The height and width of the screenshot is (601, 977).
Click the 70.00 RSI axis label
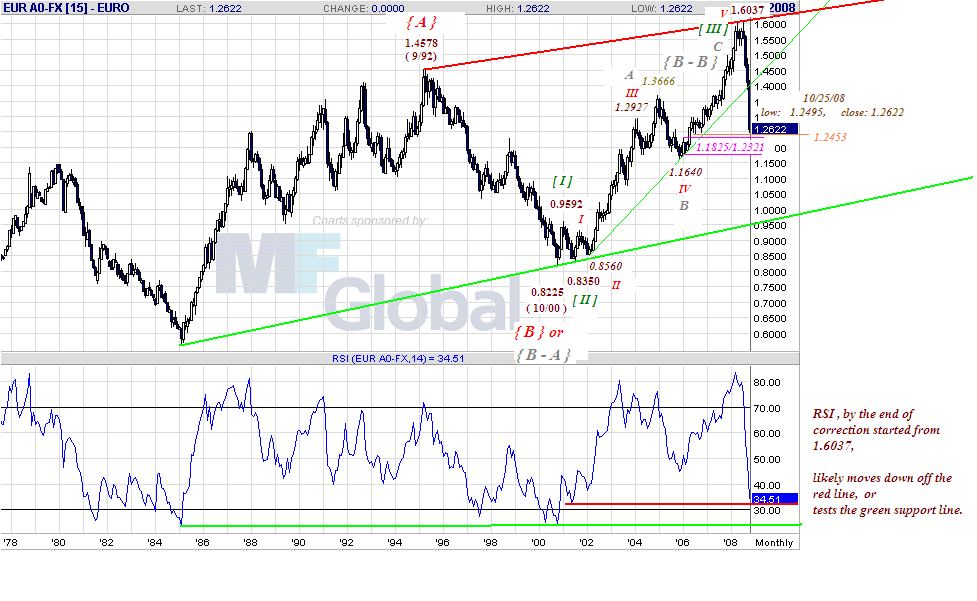[x=767, y=409]
